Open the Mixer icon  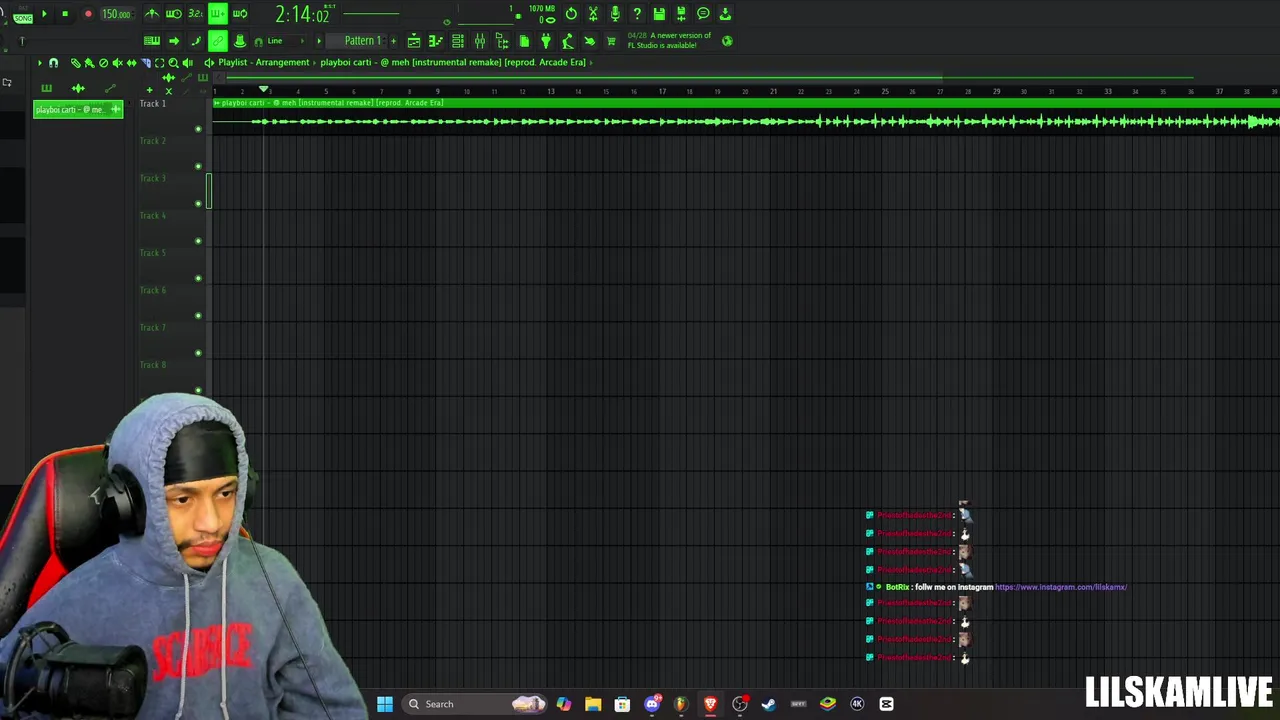click(x=480, y=41)
